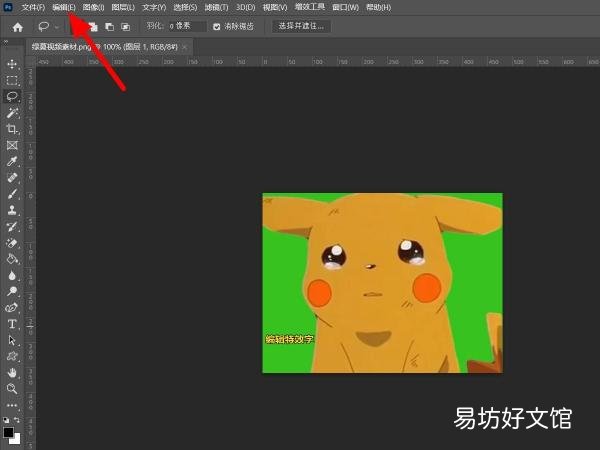This screenshot has width=600, height=450.
Task: Select the Move tool
Action: click(x=12, y=64)
